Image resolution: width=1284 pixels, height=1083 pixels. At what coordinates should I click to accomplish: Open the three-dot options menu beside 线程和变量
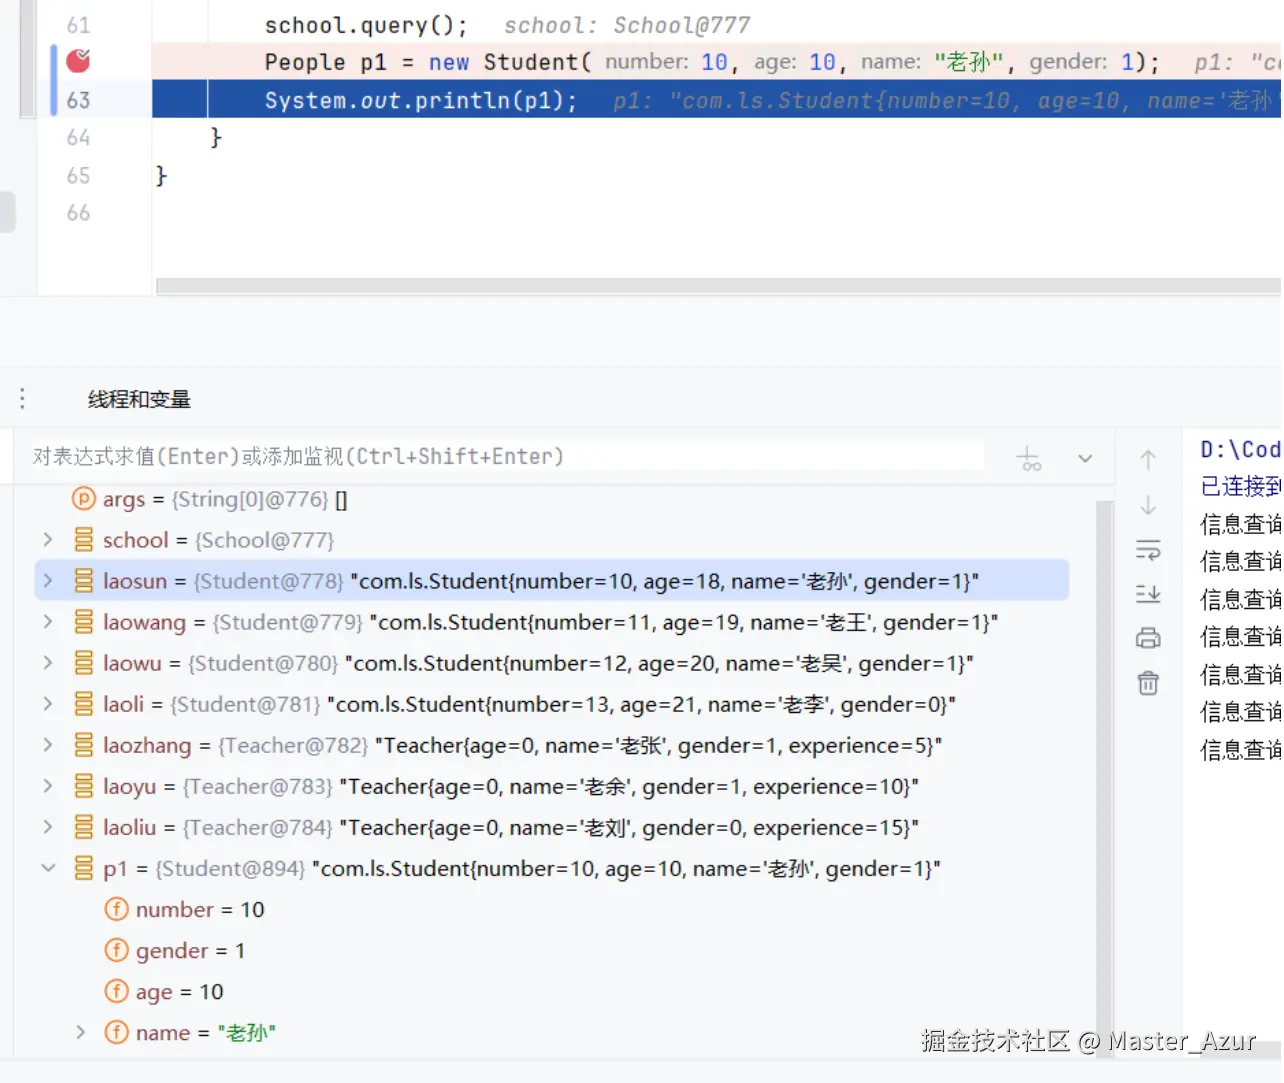click(22, 399)
